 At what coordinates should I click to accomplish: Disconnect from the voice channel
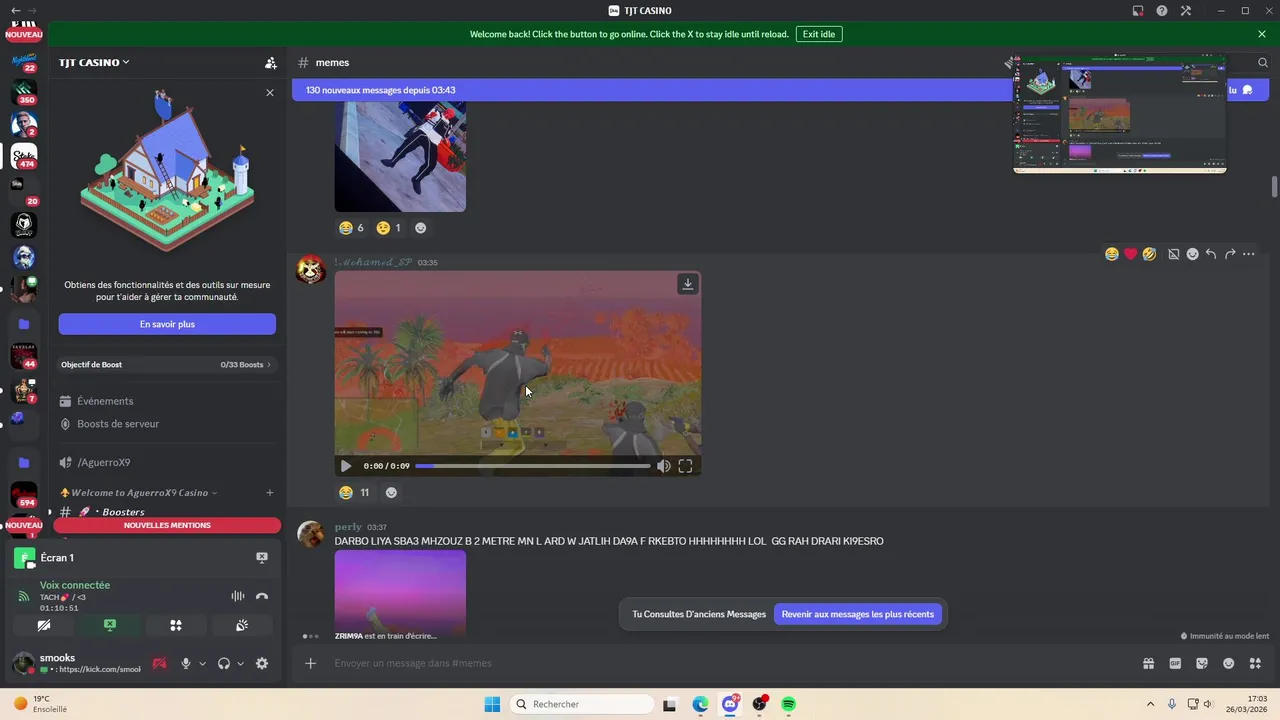click(x=262, y=596)
